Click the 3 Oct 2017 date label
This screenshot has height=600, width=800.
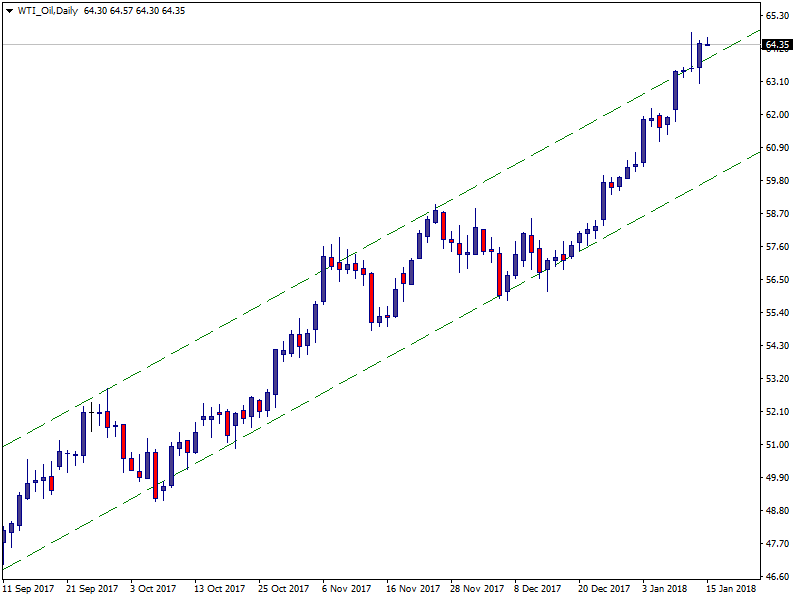tap(155, 589)
